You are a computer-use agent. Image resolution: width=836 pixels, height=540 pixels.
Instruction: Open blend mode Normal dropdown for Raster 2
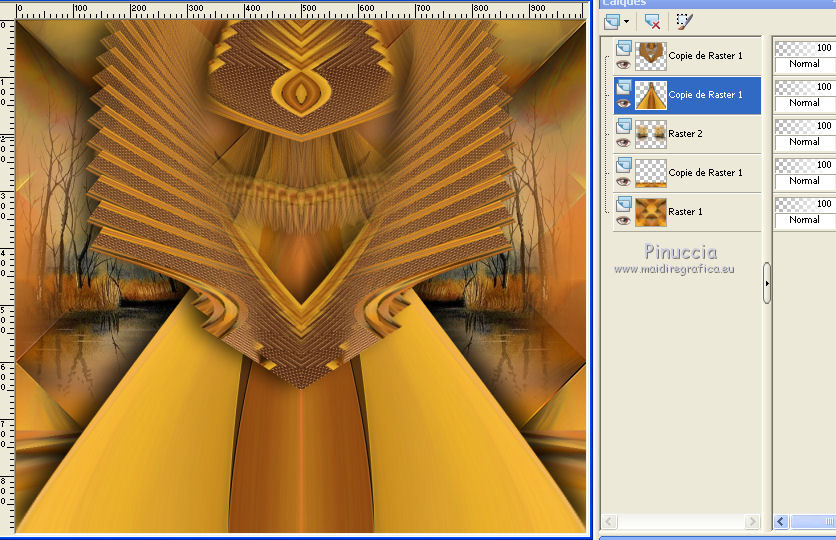coord(805,142)
